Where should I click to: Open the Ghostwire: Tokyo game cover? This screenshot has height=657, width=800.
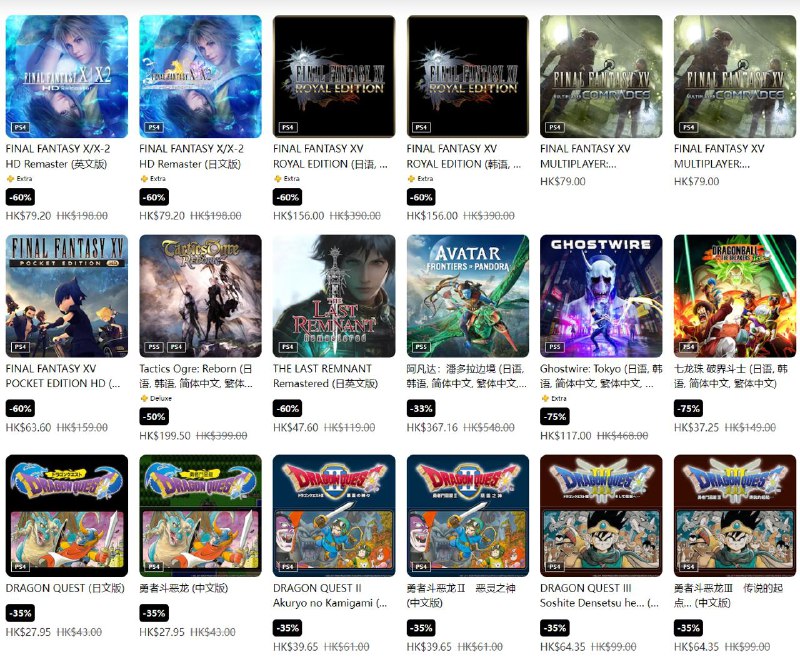[602, 296]
